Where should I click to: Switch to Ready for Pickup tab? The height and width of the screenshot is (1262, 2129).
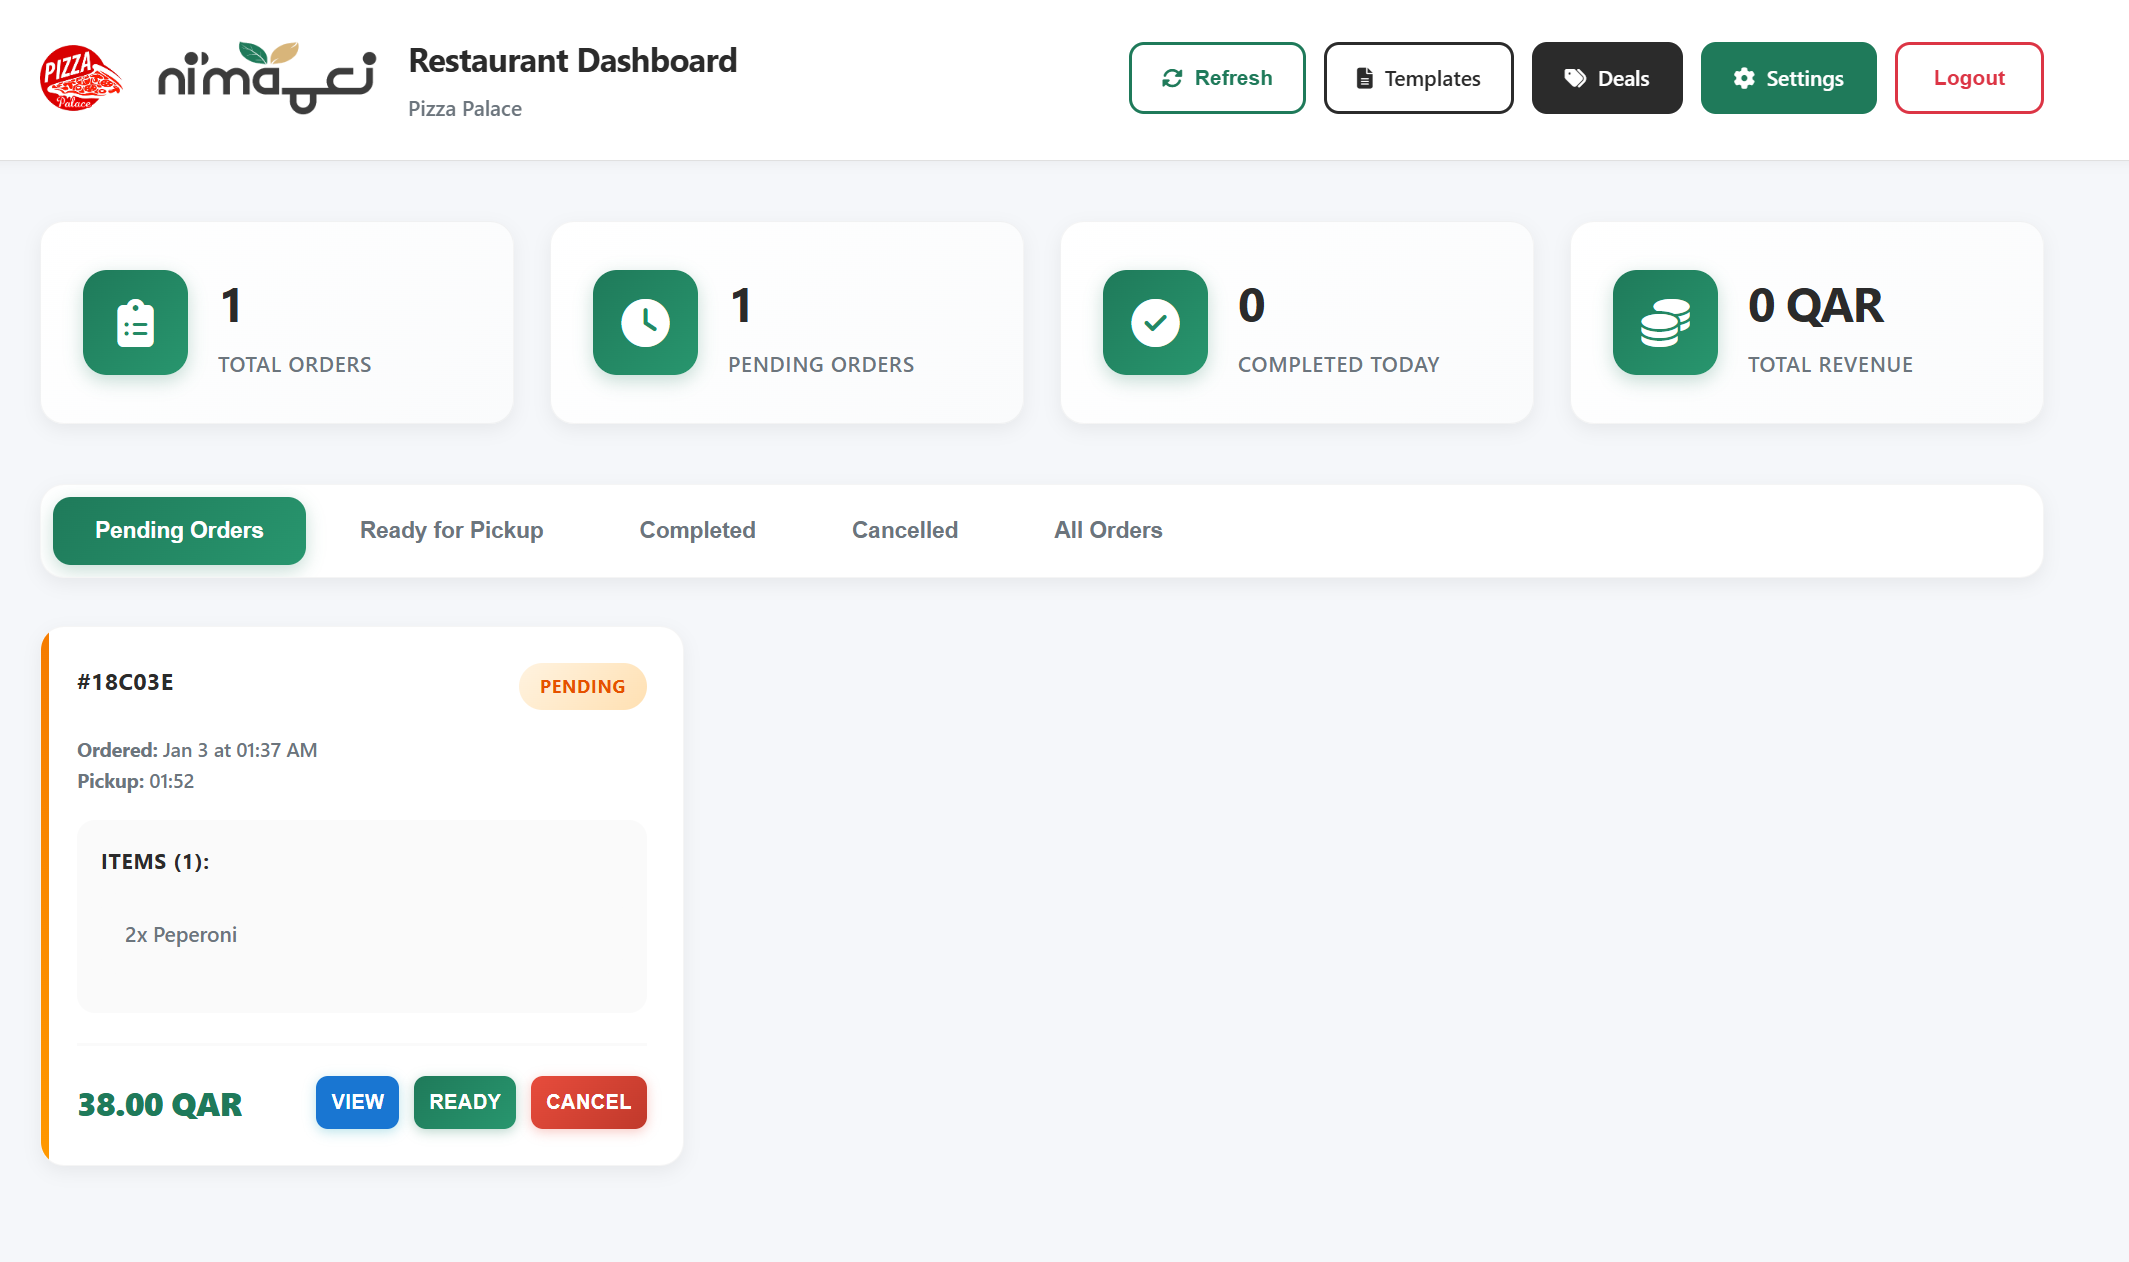[451, 530]
